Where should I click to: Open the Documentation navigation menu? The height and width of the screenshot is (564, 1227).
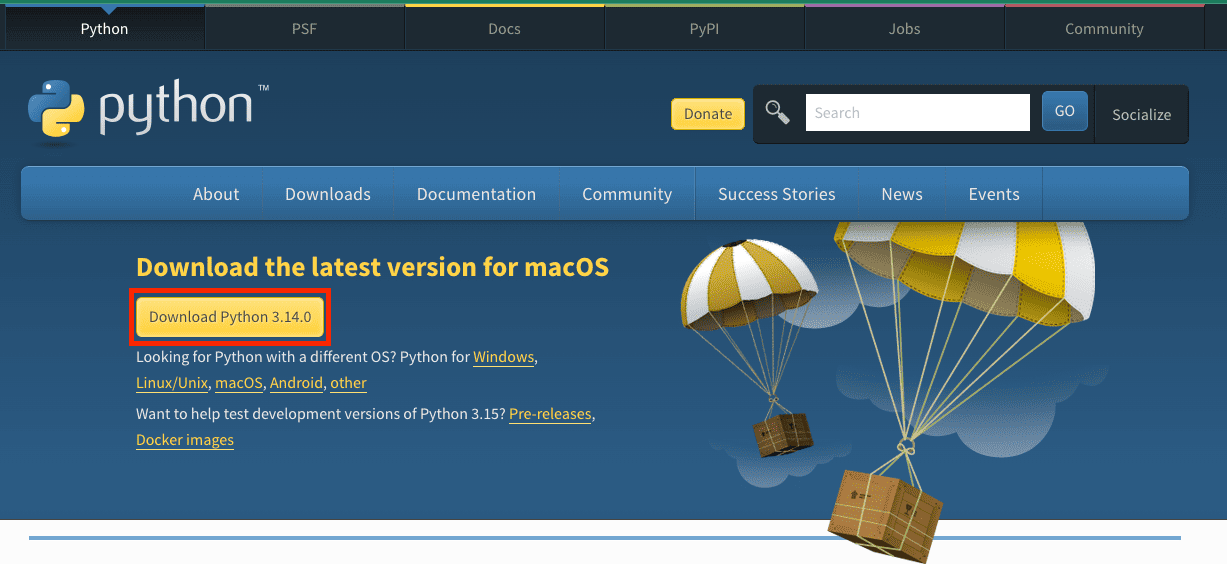(x=476, y=194)
